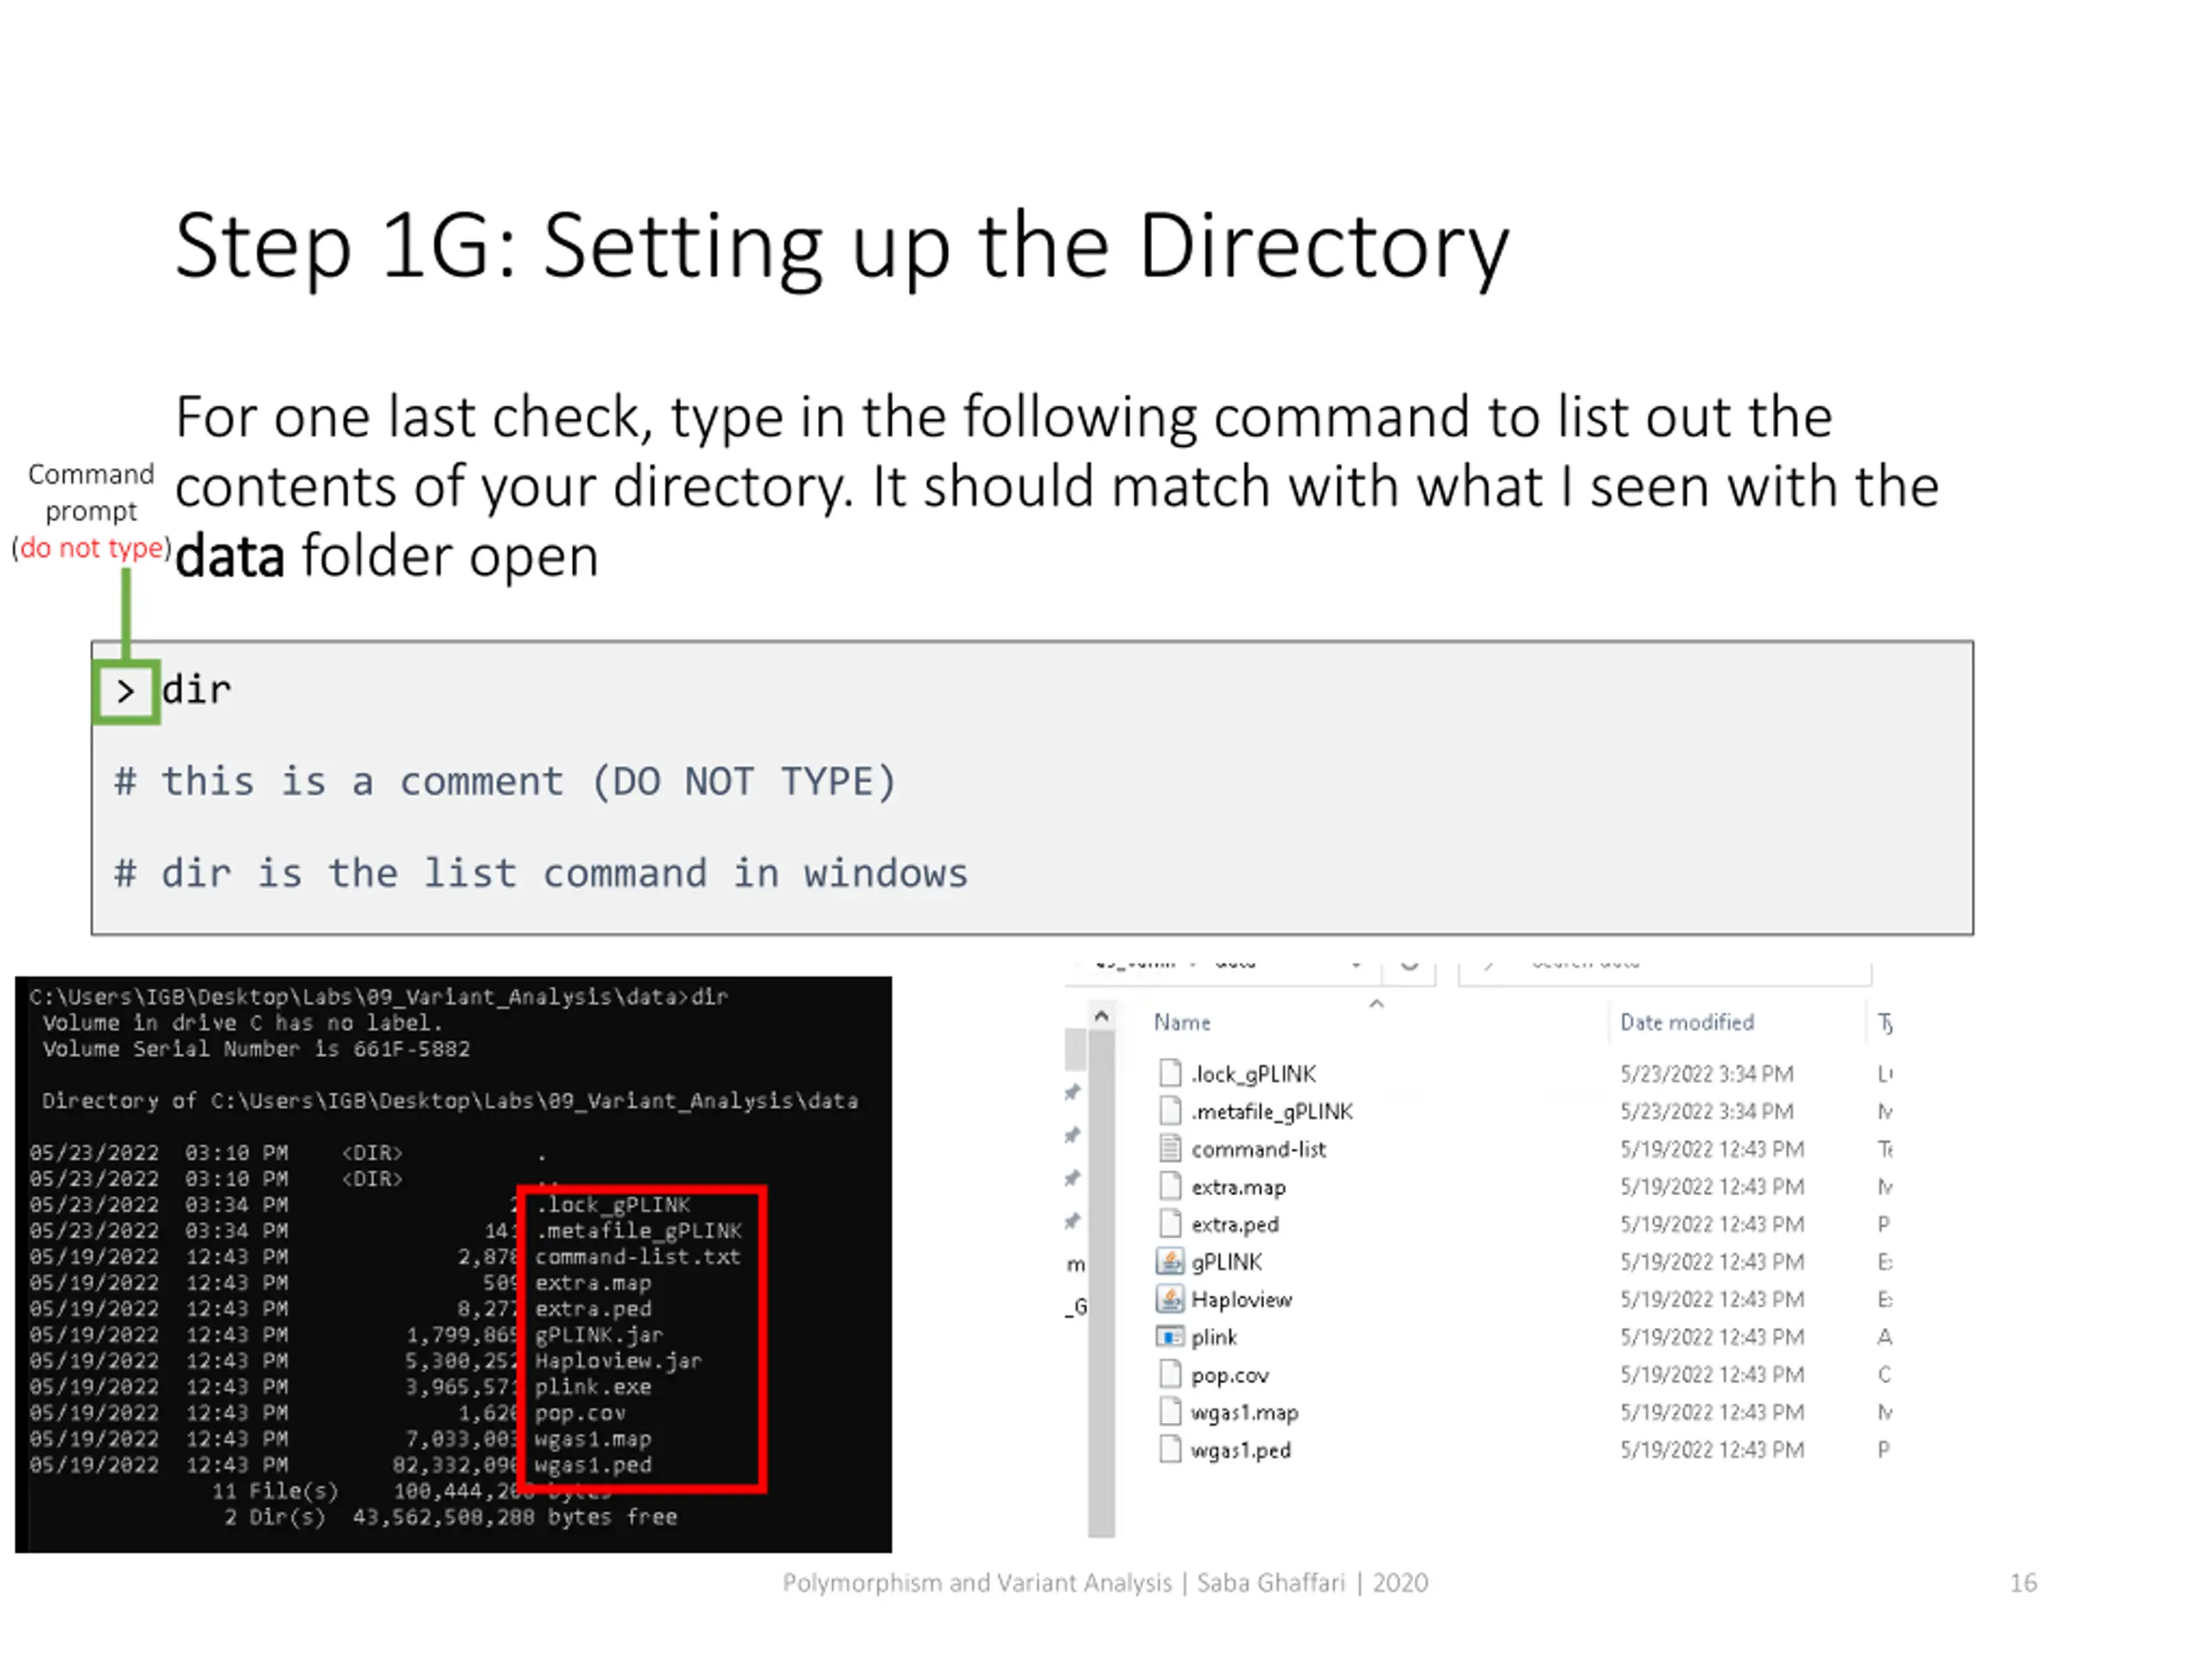Click the executable icon beside plink
This screenshot has height=1659, width=2212.
1169,1336
